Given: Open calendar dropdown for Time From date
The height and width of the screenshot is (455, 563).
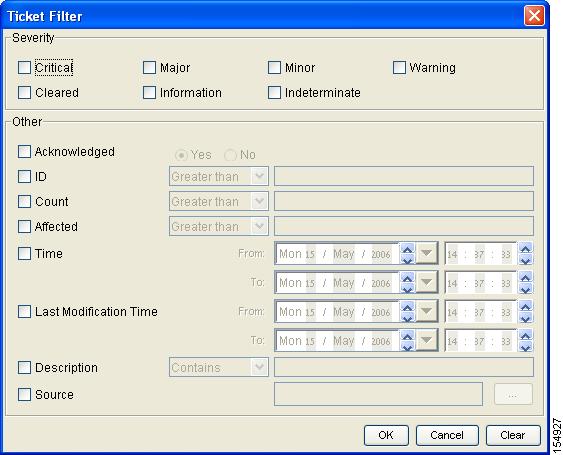Looking at the screenshot, I should (x=427, y=253).
